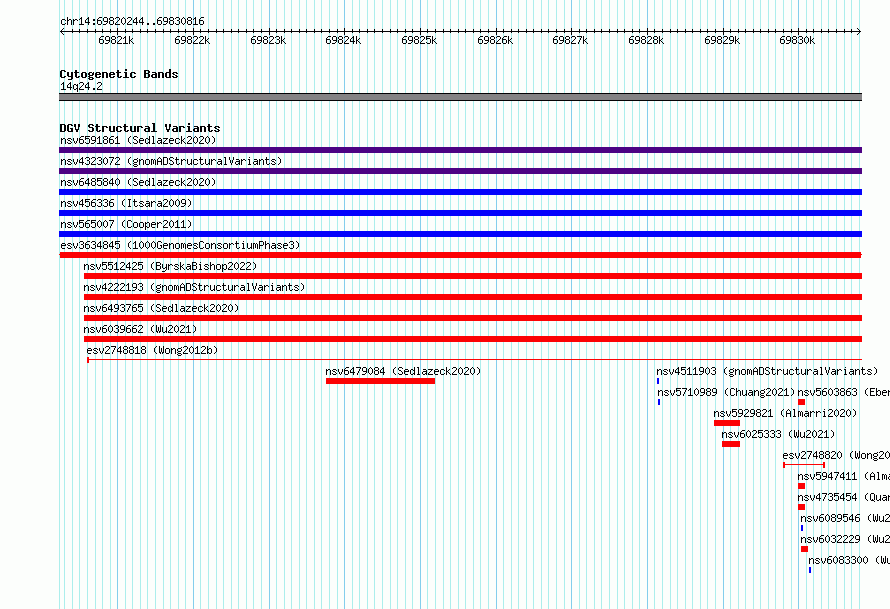The height and width of the screenshot is (609, 890).
Task: Click the Cytogenetic Bands track title
Action: click(x=119, y=74)
